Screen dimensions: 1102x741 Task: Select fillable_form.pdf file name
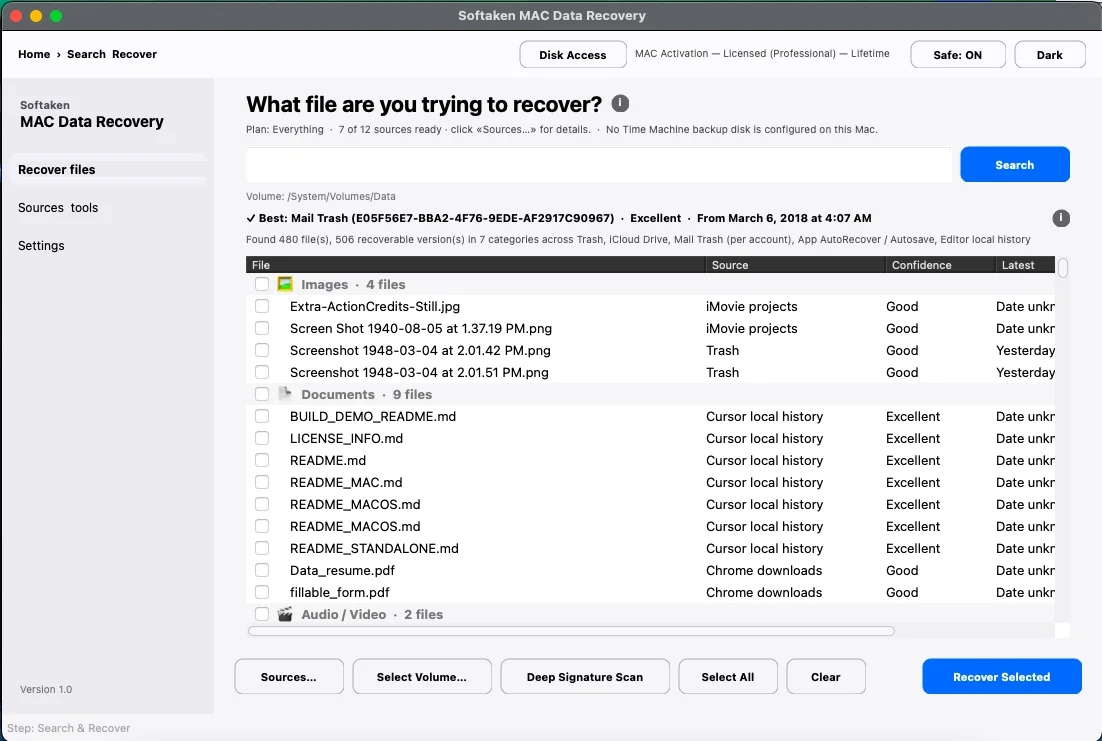point(339,591)
